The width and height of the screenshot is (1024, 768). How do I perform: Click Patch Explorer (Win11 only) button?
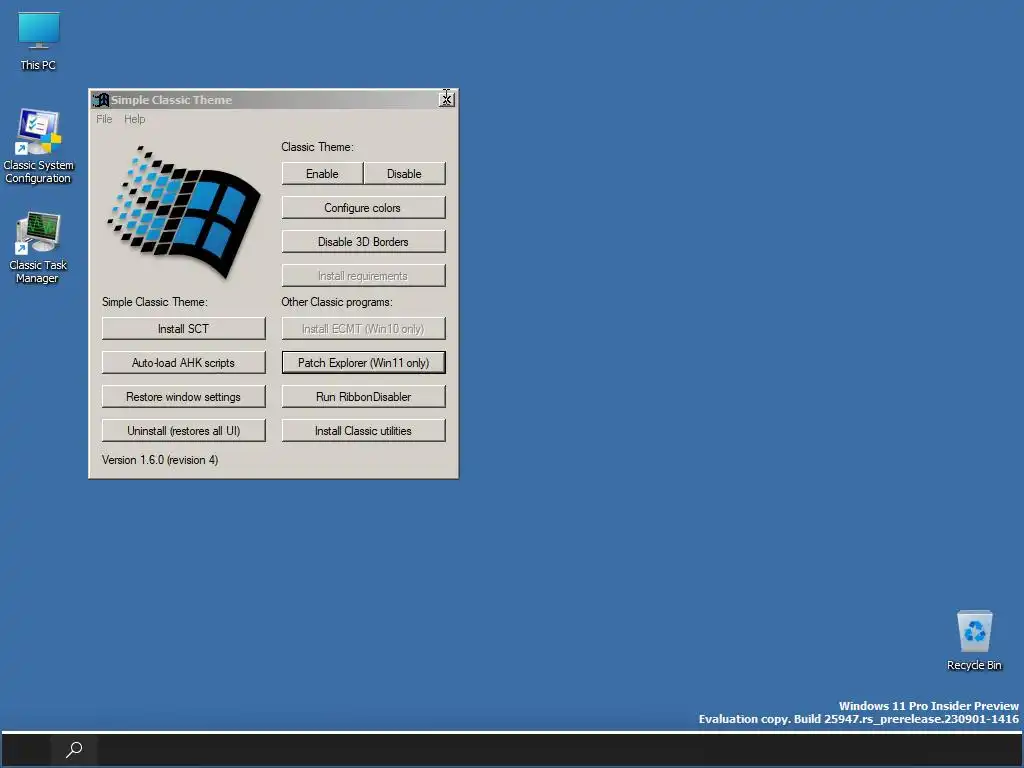[363, 362]
